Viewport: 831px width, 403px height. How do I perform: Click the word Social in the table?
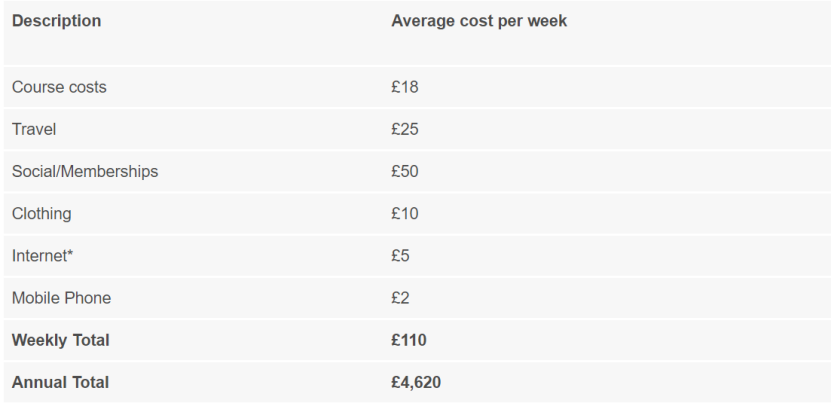(x=34, y=171)
